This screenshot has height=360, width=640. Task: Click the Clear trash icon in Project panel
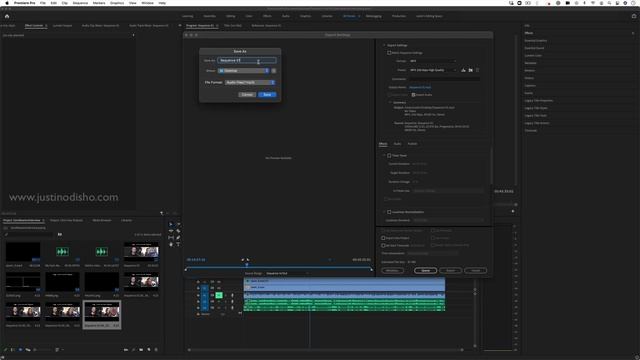[x=156, y=350]
